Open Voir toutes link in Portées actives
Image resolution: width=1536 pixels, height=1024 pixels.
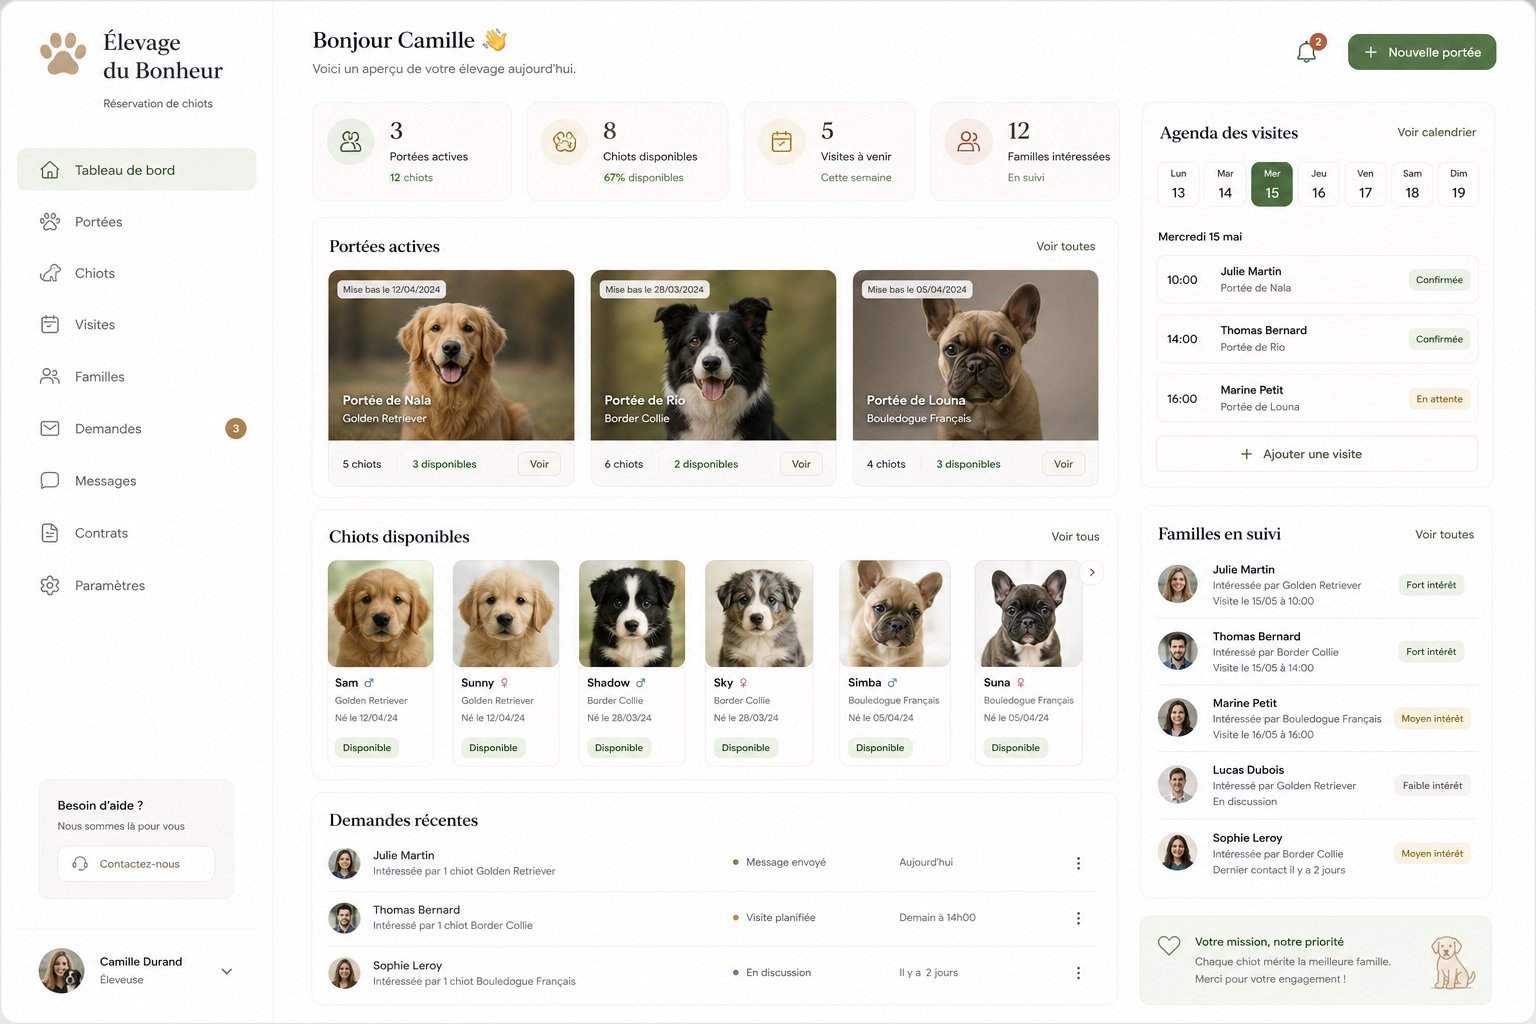(1065, 246)
